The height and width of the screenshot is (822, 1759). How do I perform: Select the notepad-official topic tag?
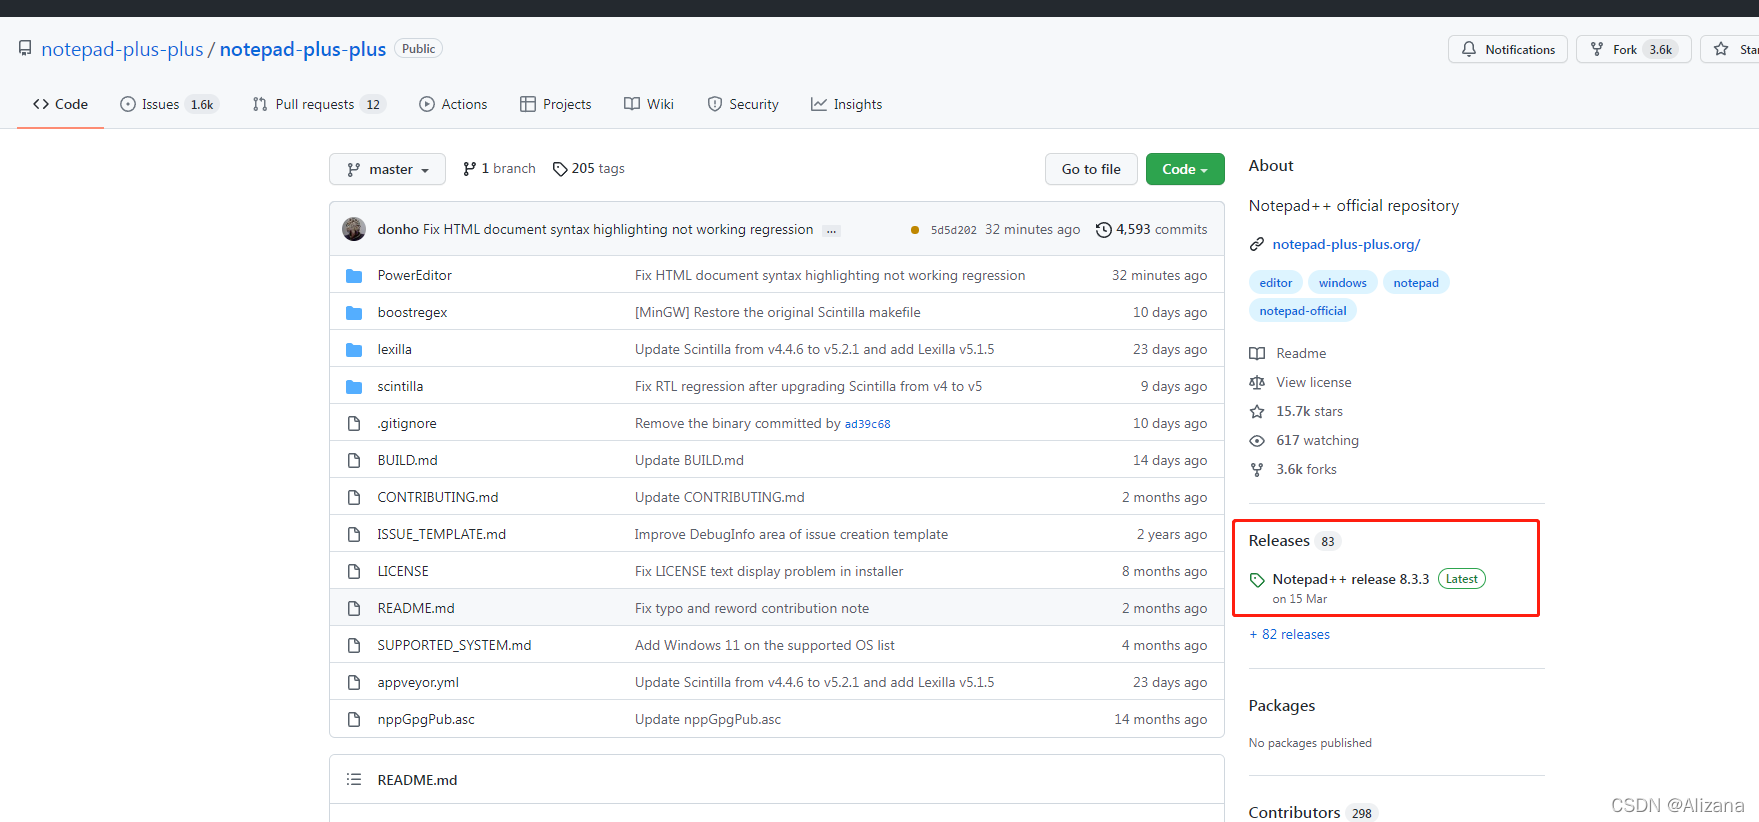click(x=1303, y=311)
